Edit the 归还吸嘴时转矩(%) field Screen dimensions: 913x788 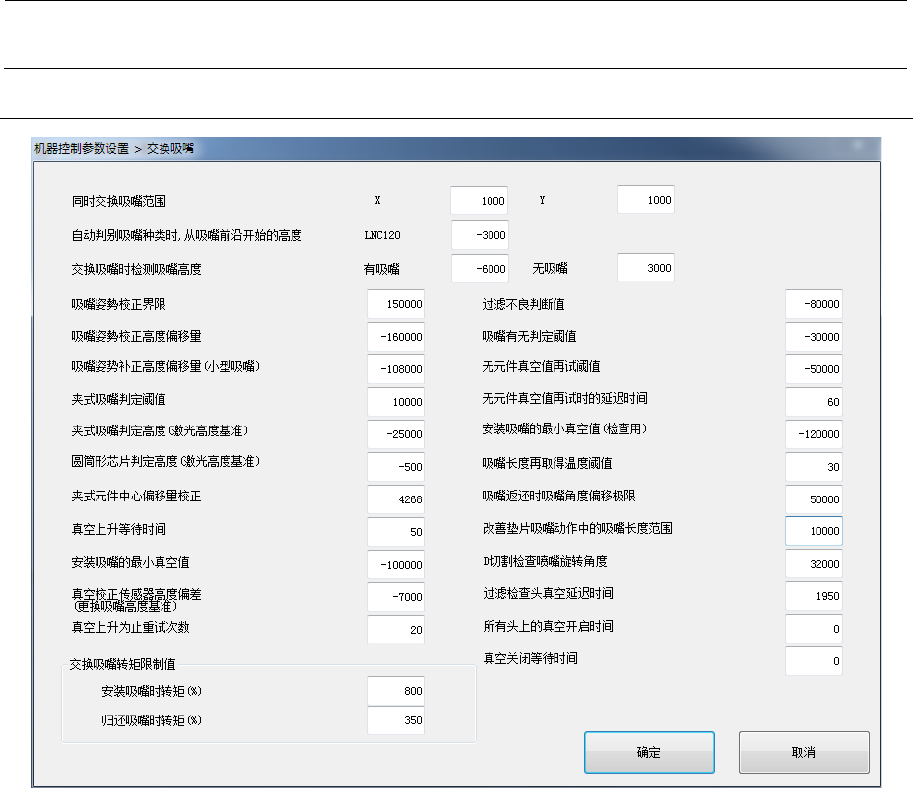coord(396,720)
